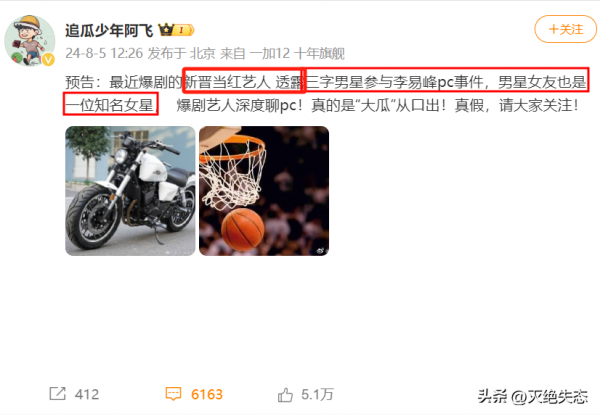
Task: Click the highlighted text 一位知名女星
Action: (x=111, y=104)
